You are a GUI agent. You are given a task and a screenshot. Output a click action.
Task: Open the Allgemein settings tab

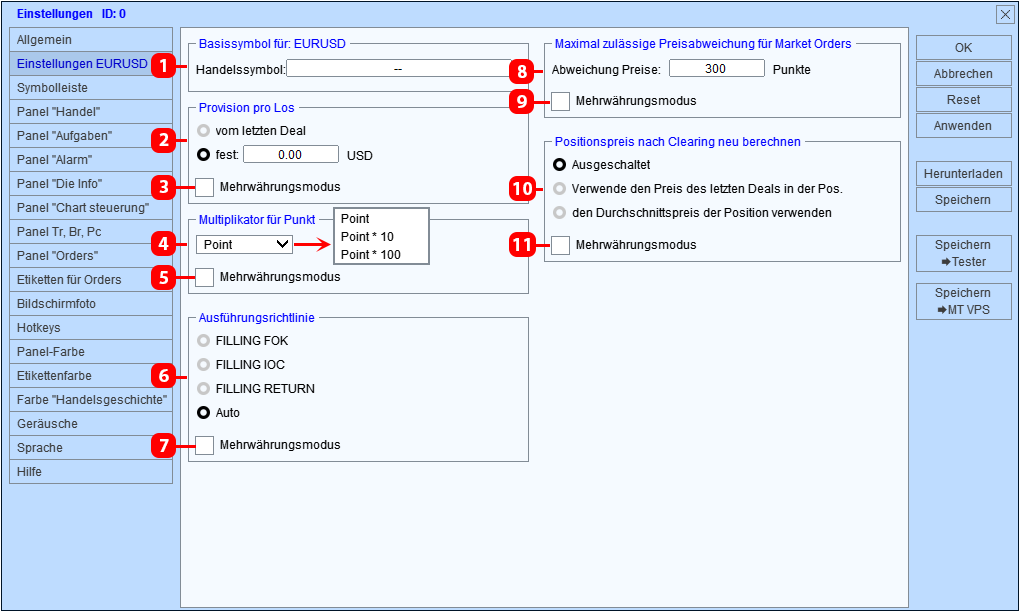pos(91,40)
